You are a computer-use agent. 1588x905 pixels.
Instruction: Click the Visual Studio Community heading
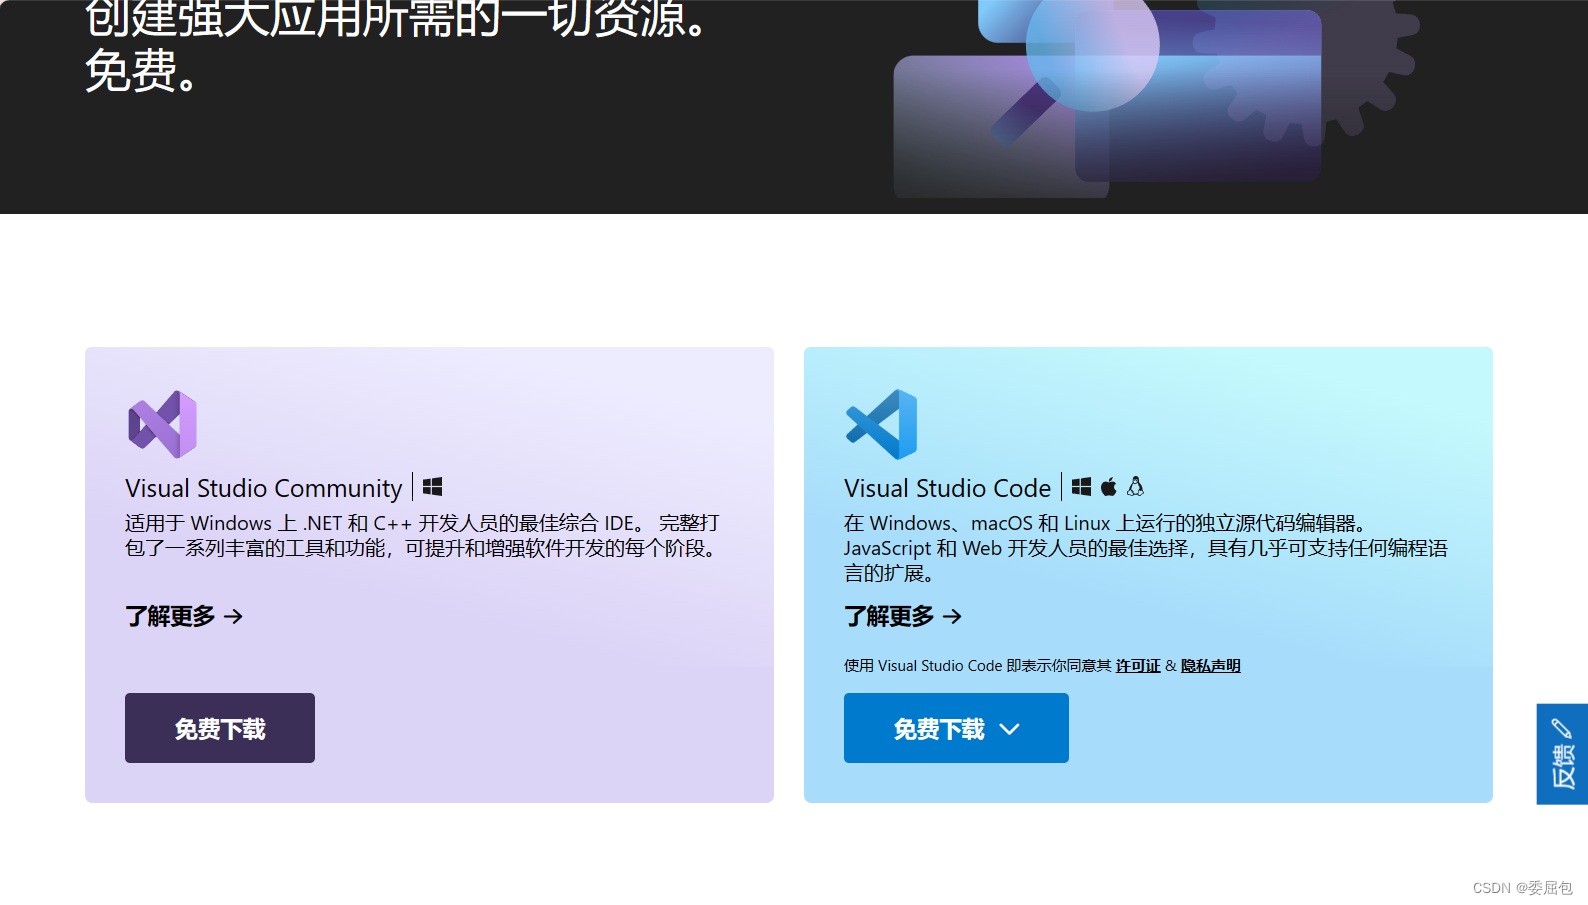pyautogui.click(x=263, y=488)
